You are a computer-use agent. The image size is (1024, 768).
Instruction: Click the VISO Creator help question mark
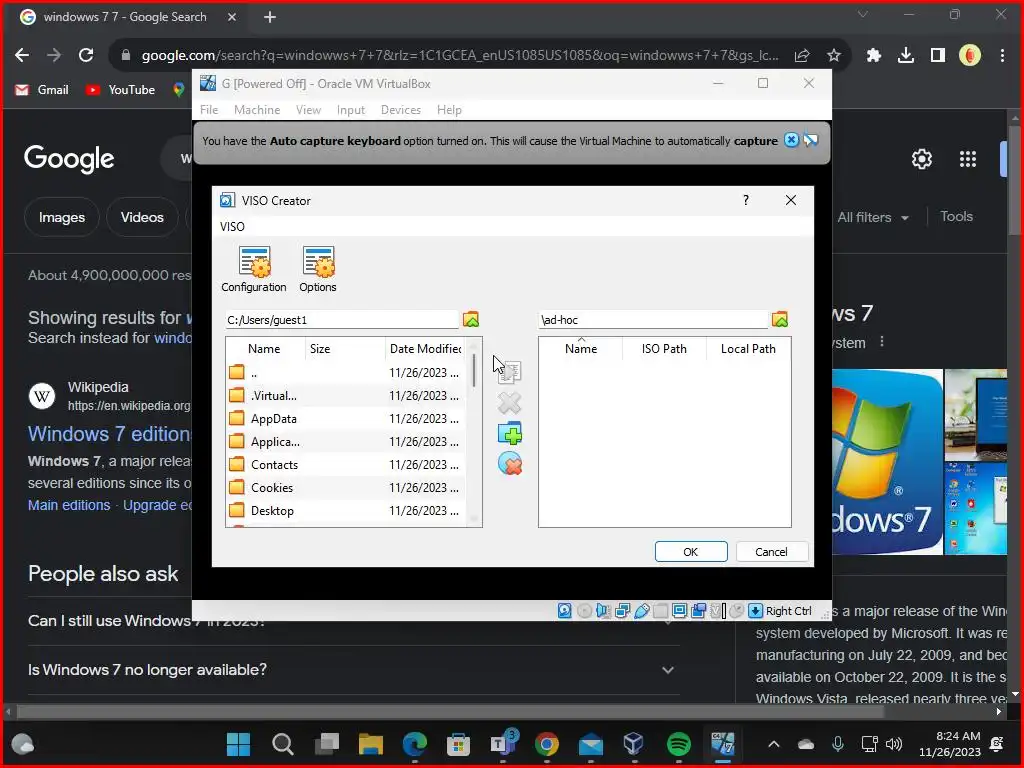[746, 200]
